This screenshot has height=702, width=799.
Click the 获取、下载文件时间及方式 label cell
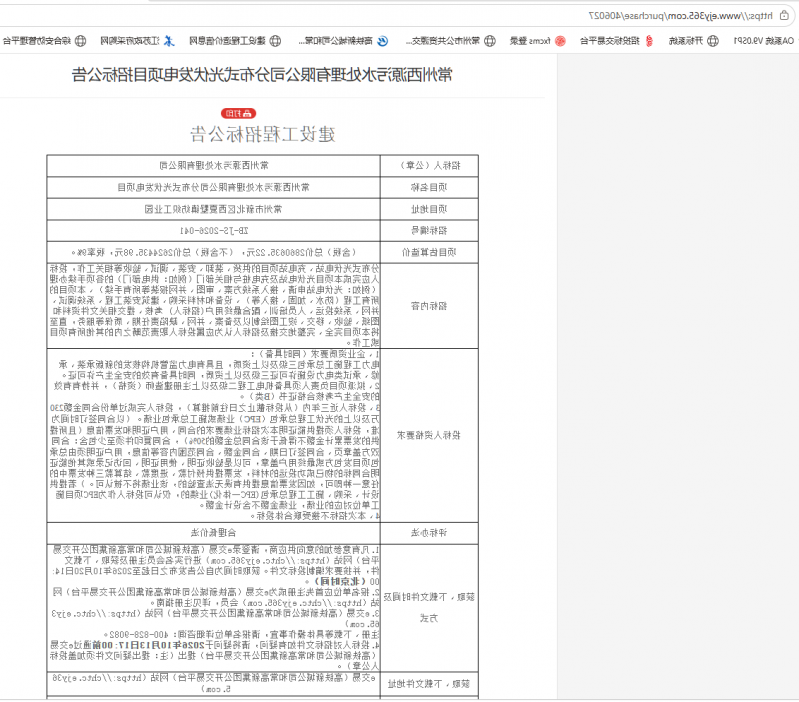click(429, 607)
